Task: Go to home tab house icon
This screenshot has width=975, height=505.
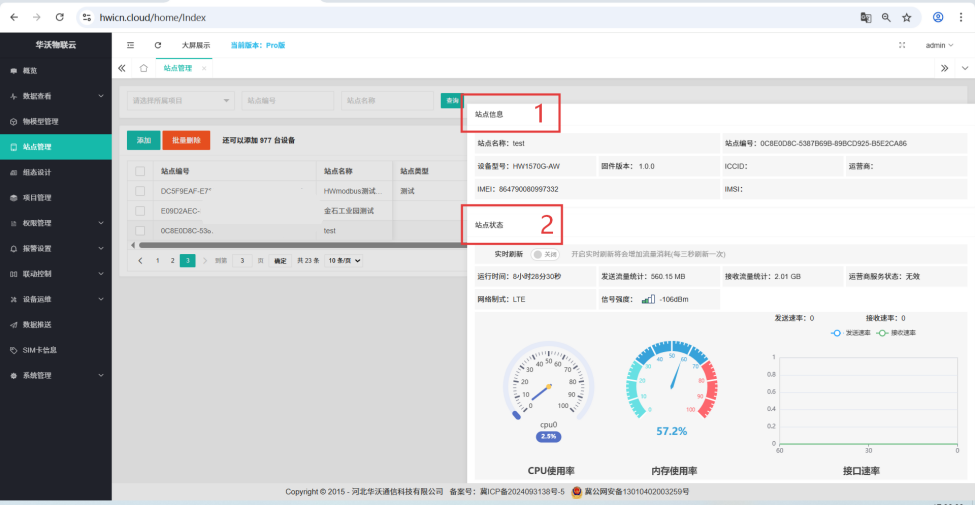Action: (x=144, y=68)
